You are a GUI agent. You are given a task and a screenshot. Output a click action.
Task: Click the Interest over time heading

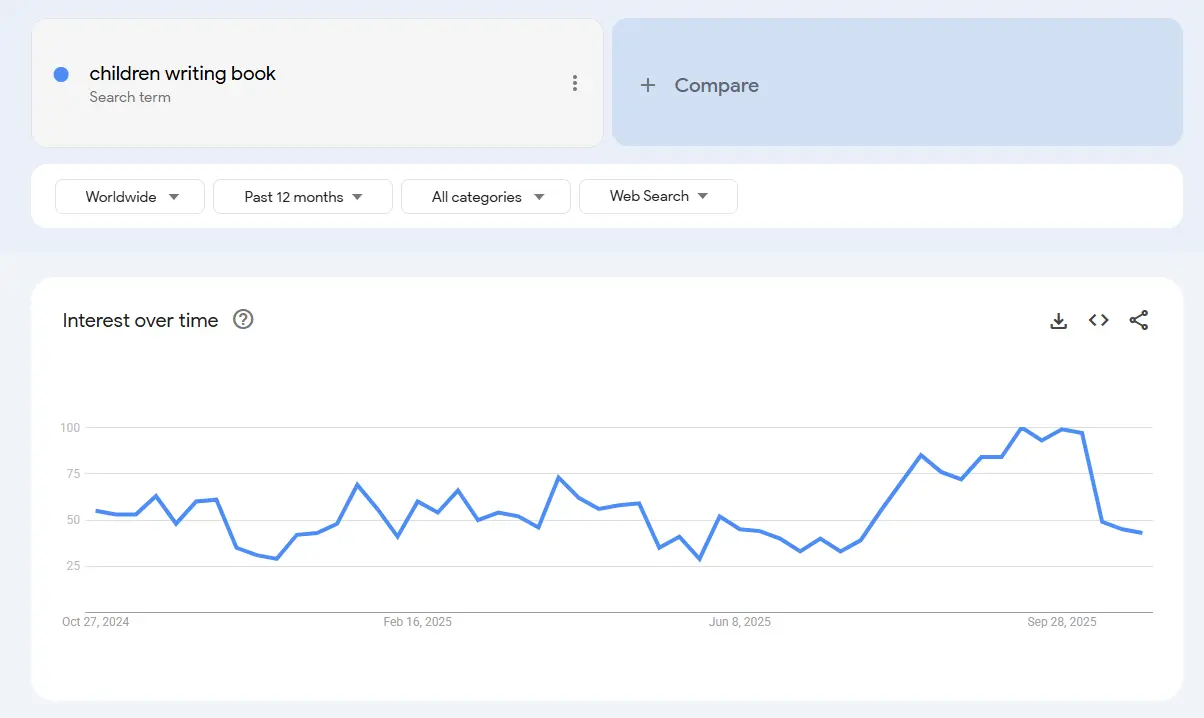tap(140, 320)
